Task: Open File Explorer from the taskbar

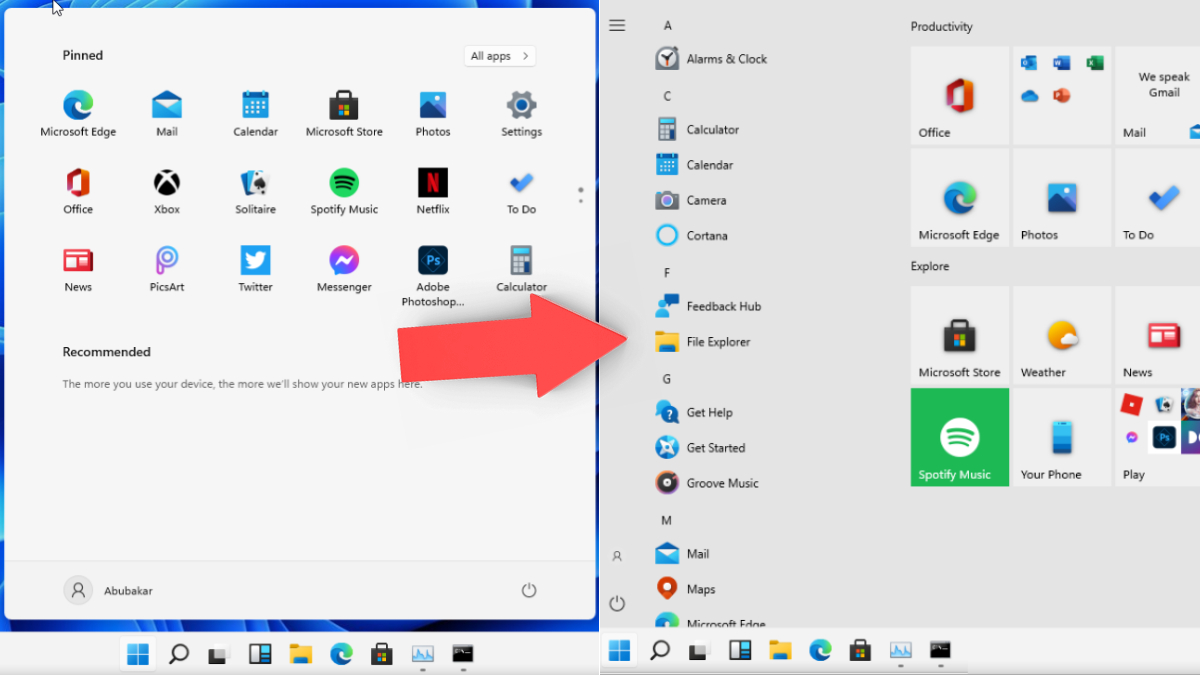Action: pyautogui.click(x=300, y=654)
